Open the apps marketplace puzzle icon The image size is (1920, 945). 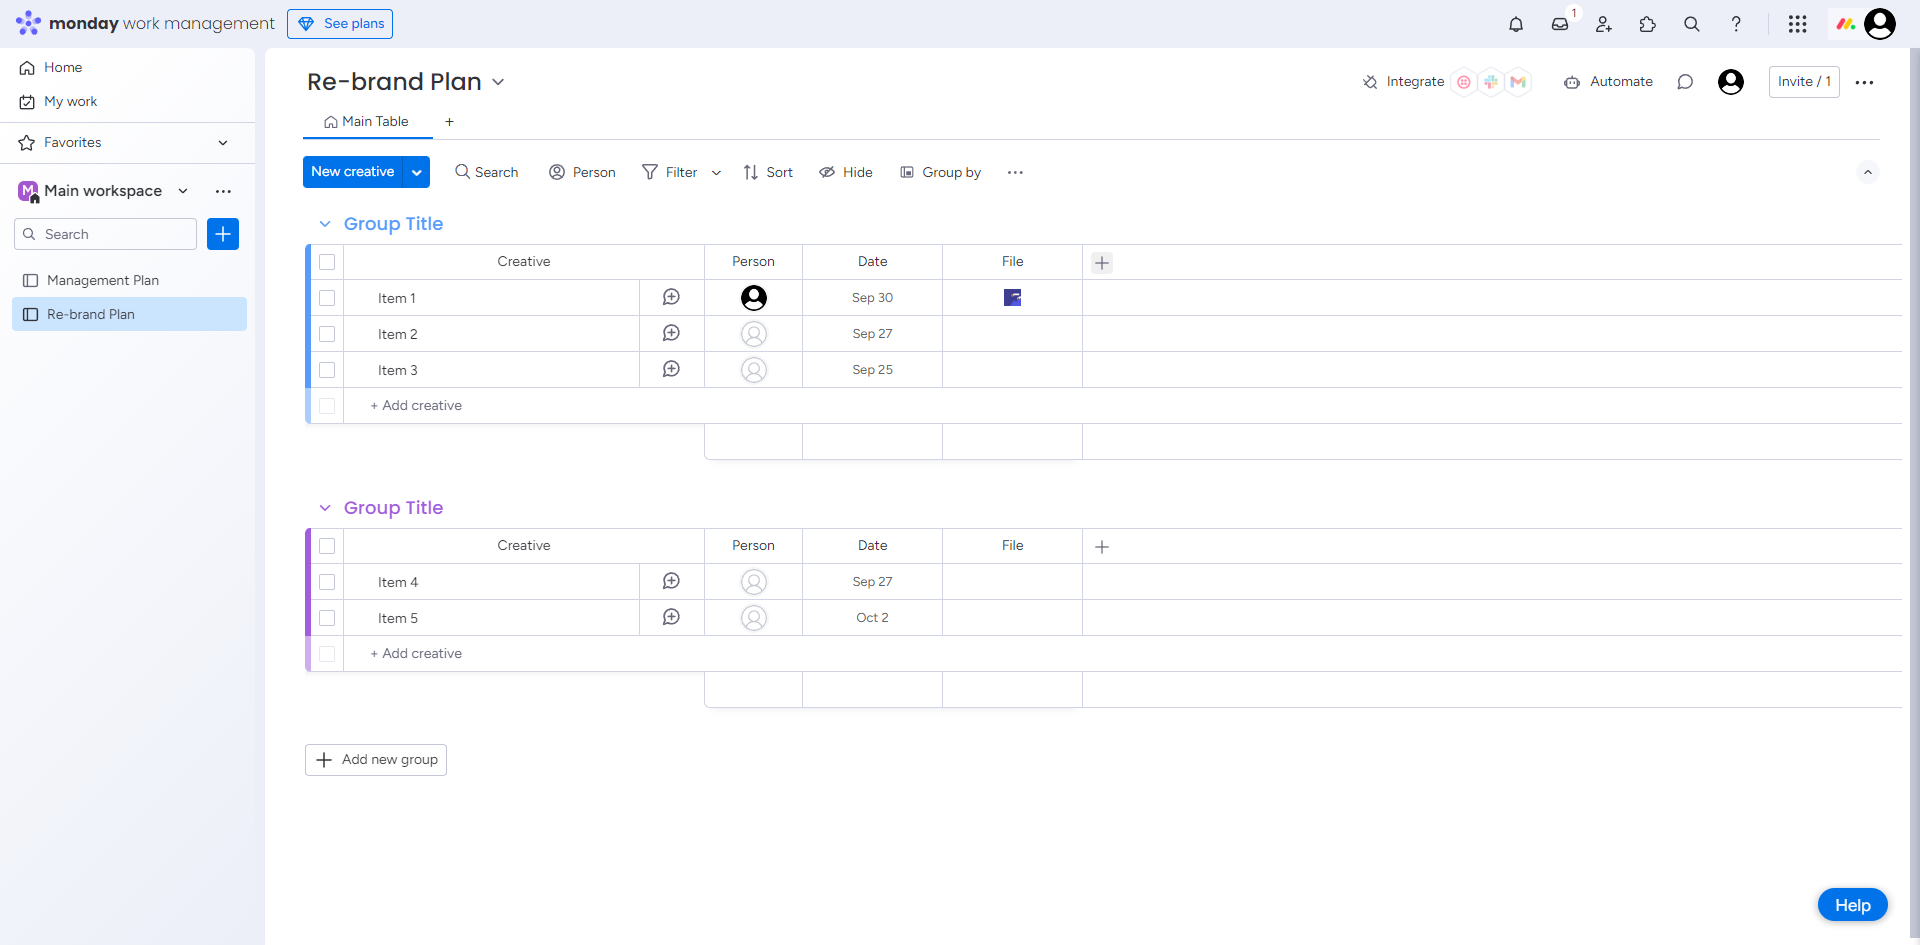[1648, 24]
